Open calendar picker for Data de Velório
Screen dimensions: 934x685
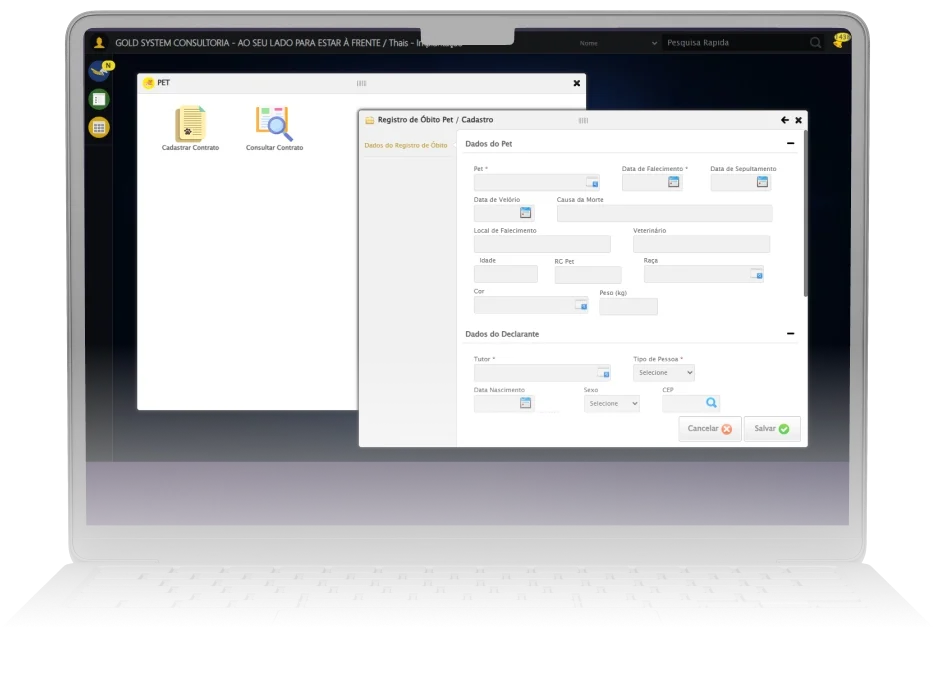coord(525,213)
